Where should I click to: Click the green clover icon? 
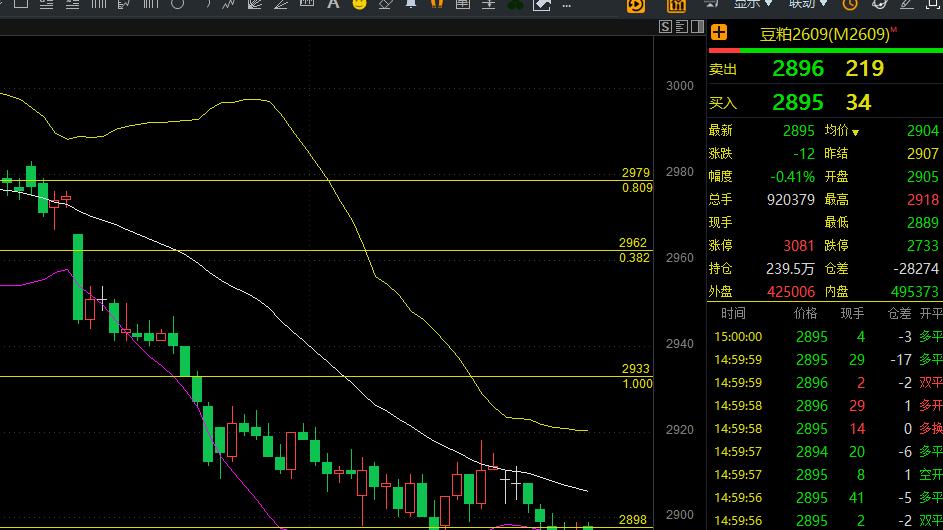tap(515, 5)
